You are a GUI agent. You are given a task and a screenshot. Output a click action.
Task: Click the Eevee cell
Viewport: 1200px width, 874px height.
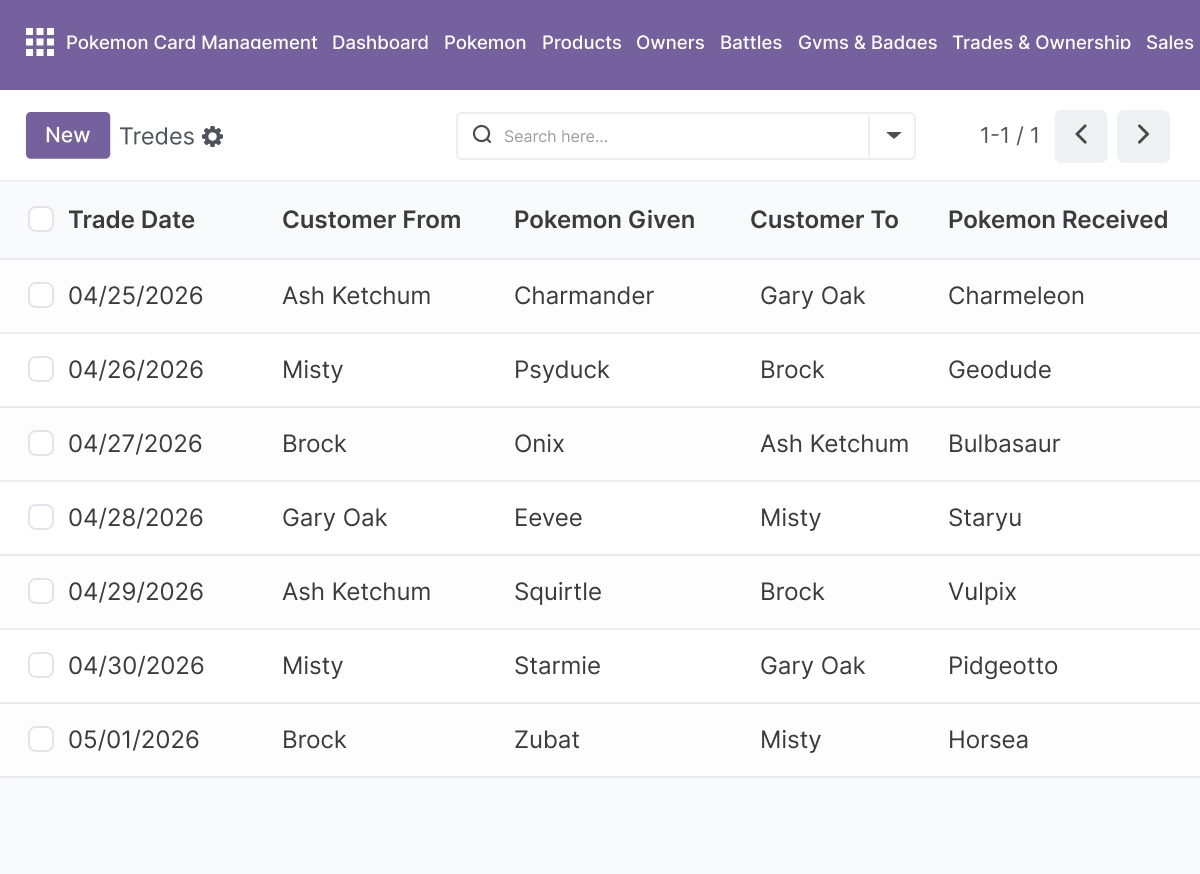[548, 518]
